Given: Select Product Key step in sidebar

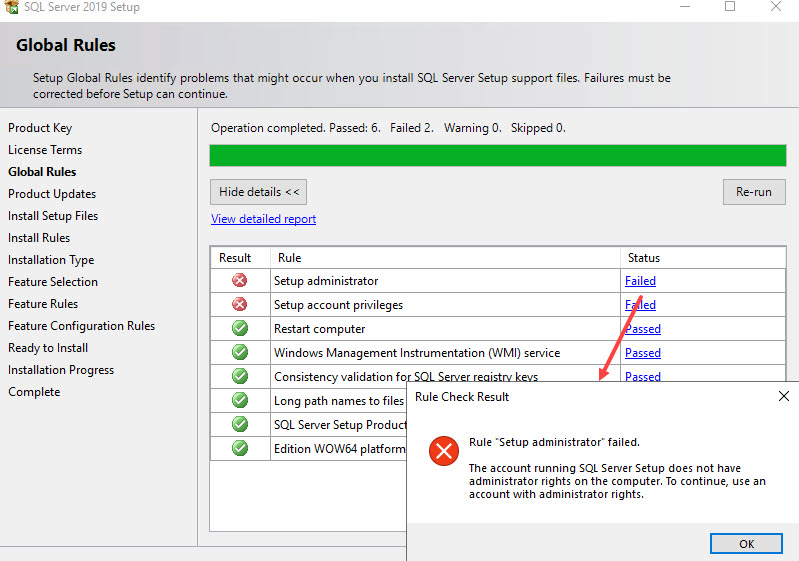Looking at the screenshot, I should point(40,128).
